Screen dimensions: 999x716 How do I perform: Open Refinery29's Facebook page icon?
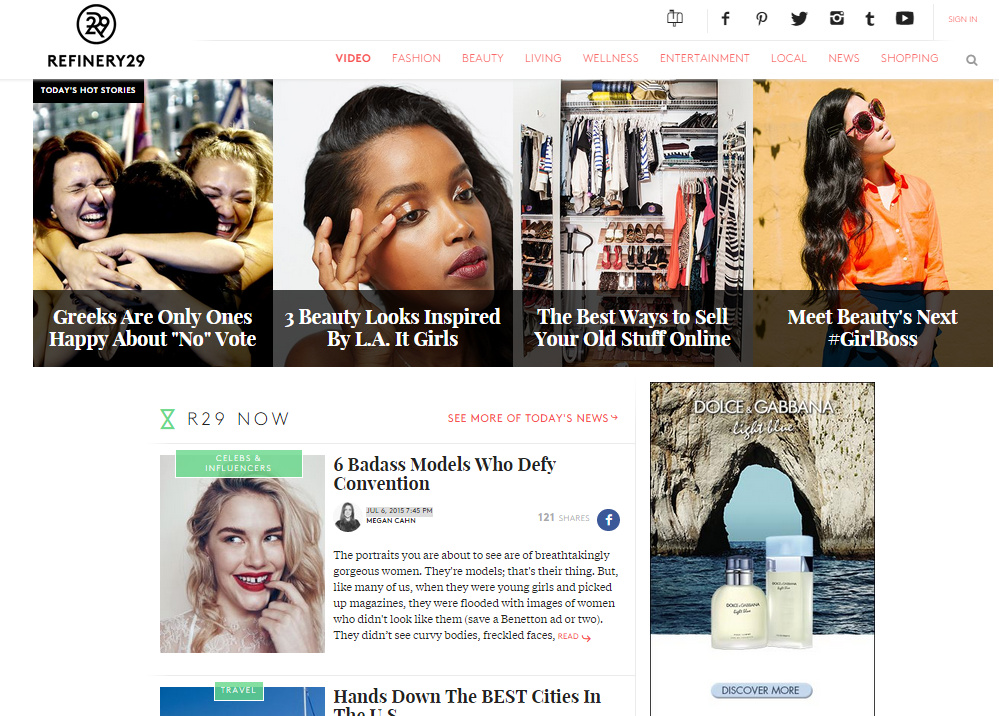(726, 19)
